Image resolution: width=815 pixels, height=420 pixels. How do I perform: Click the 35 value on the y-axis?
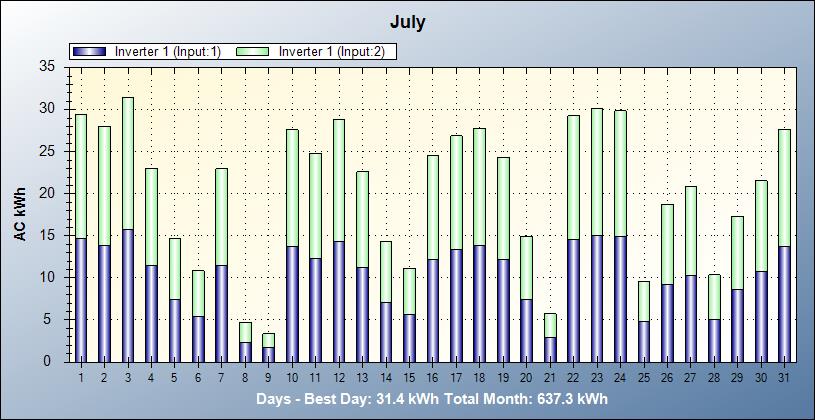click(x=46, y=66)
